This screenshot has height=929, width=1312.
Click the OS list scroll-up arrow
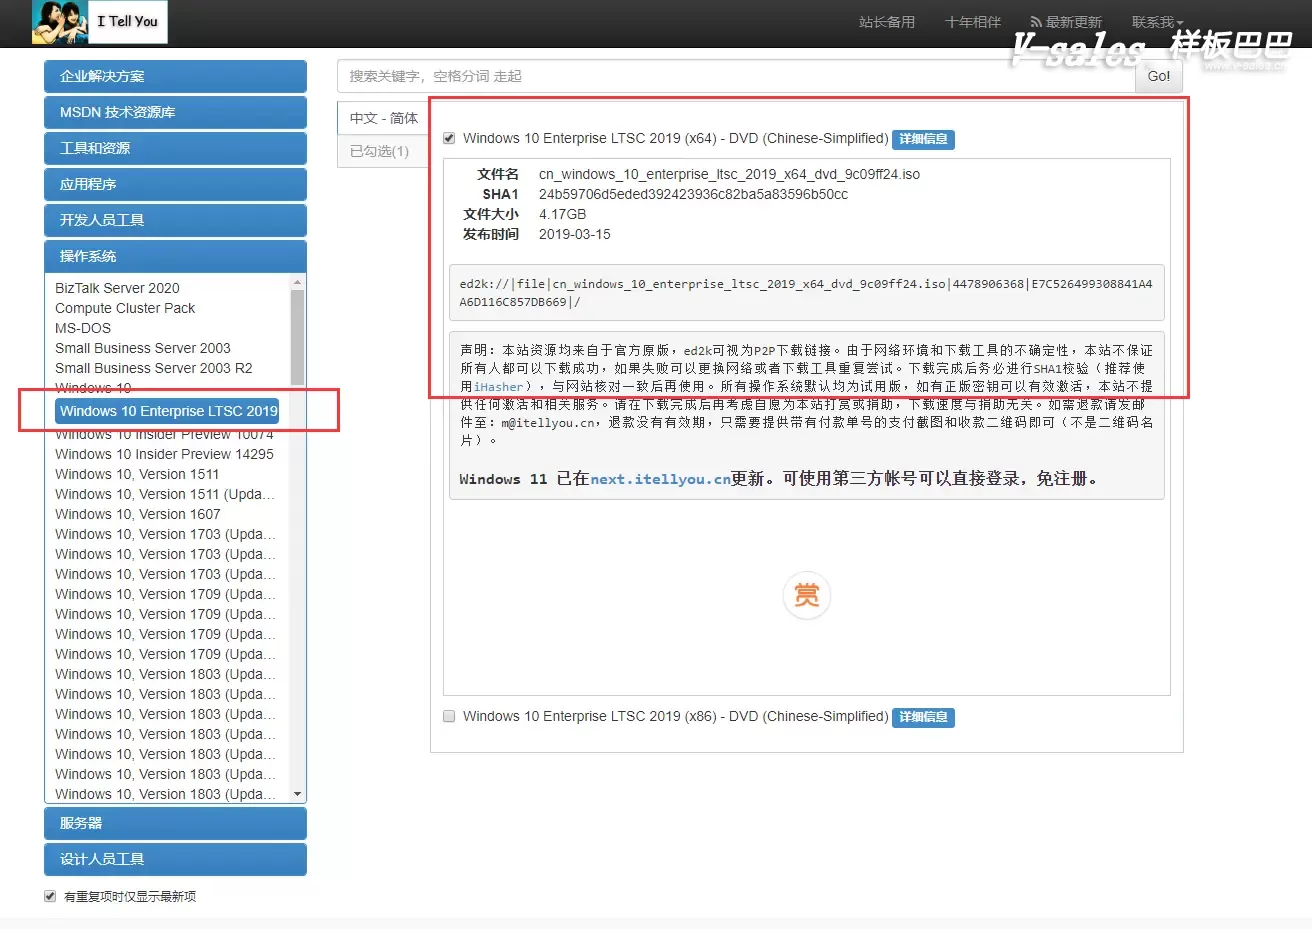pyautogui.click(x=297, y=282)
